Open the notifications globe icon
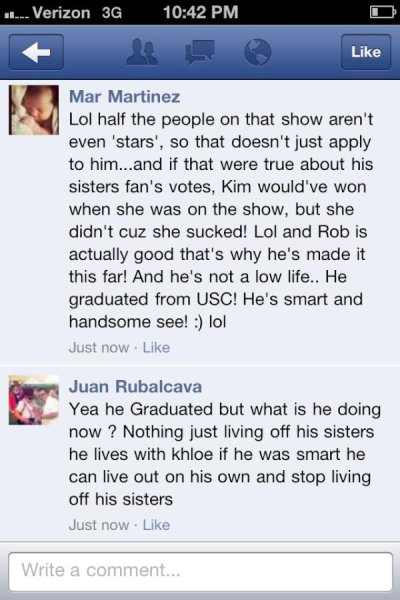400x600 pixels. coord(258,52)
